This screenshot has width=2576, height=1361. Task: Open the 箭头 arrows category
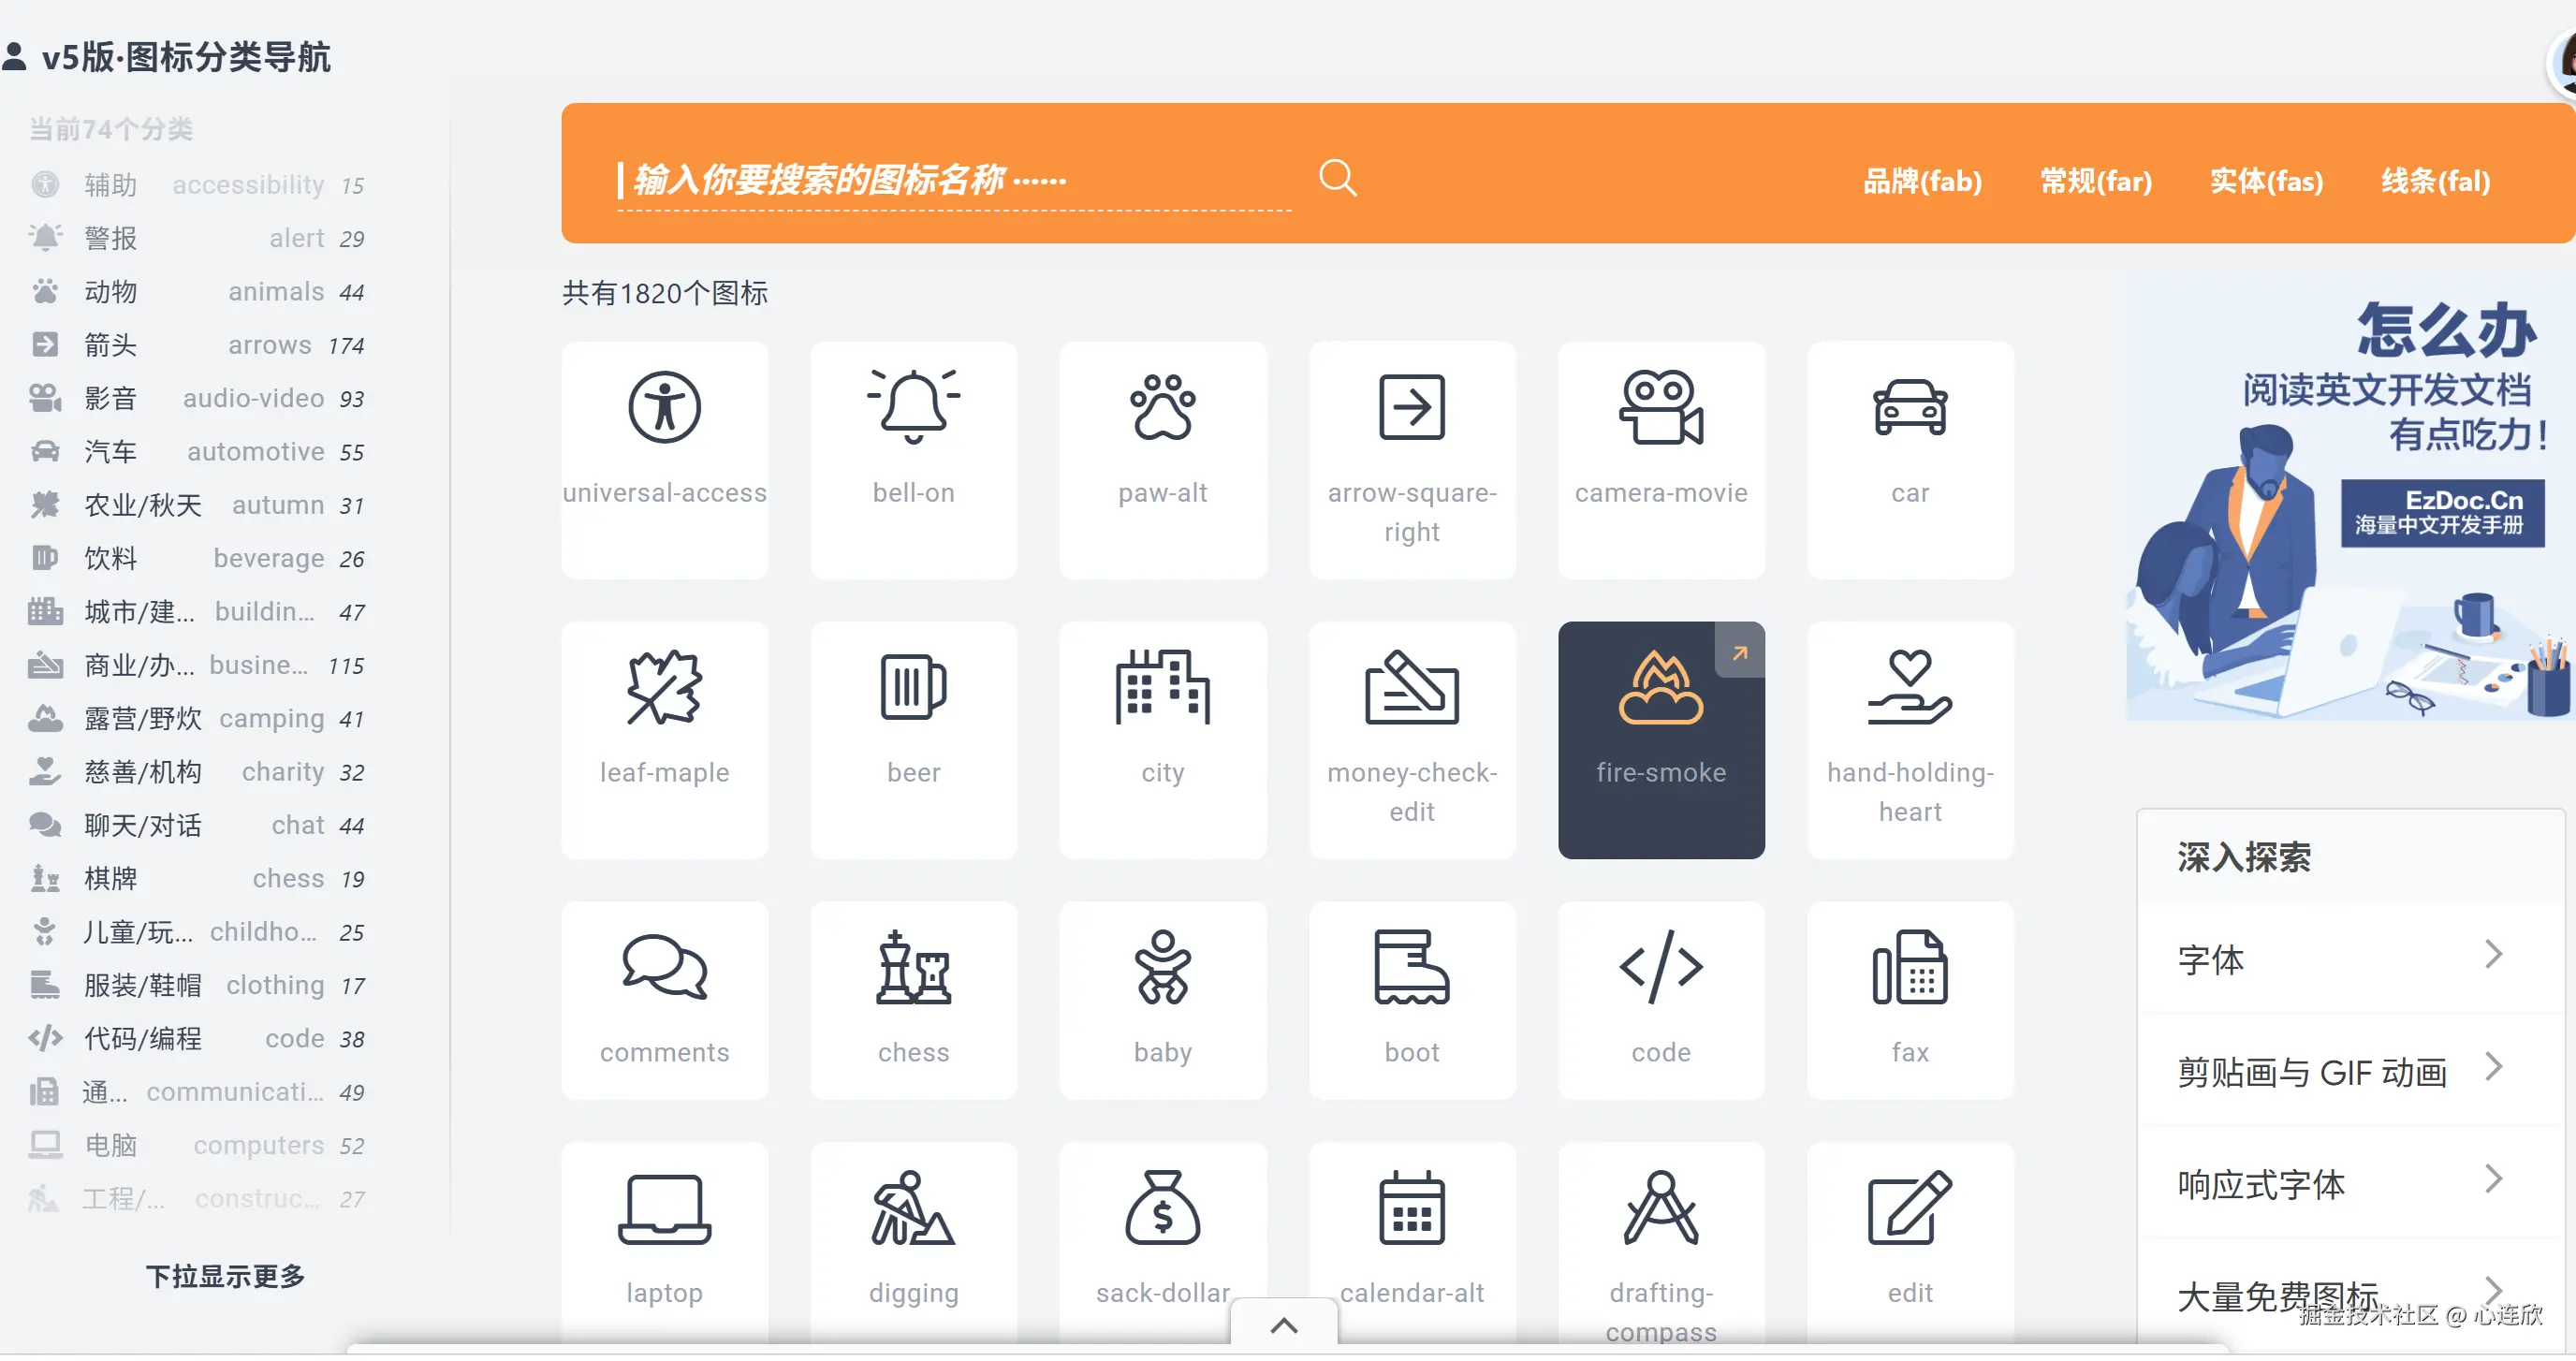tap(197, 345)
